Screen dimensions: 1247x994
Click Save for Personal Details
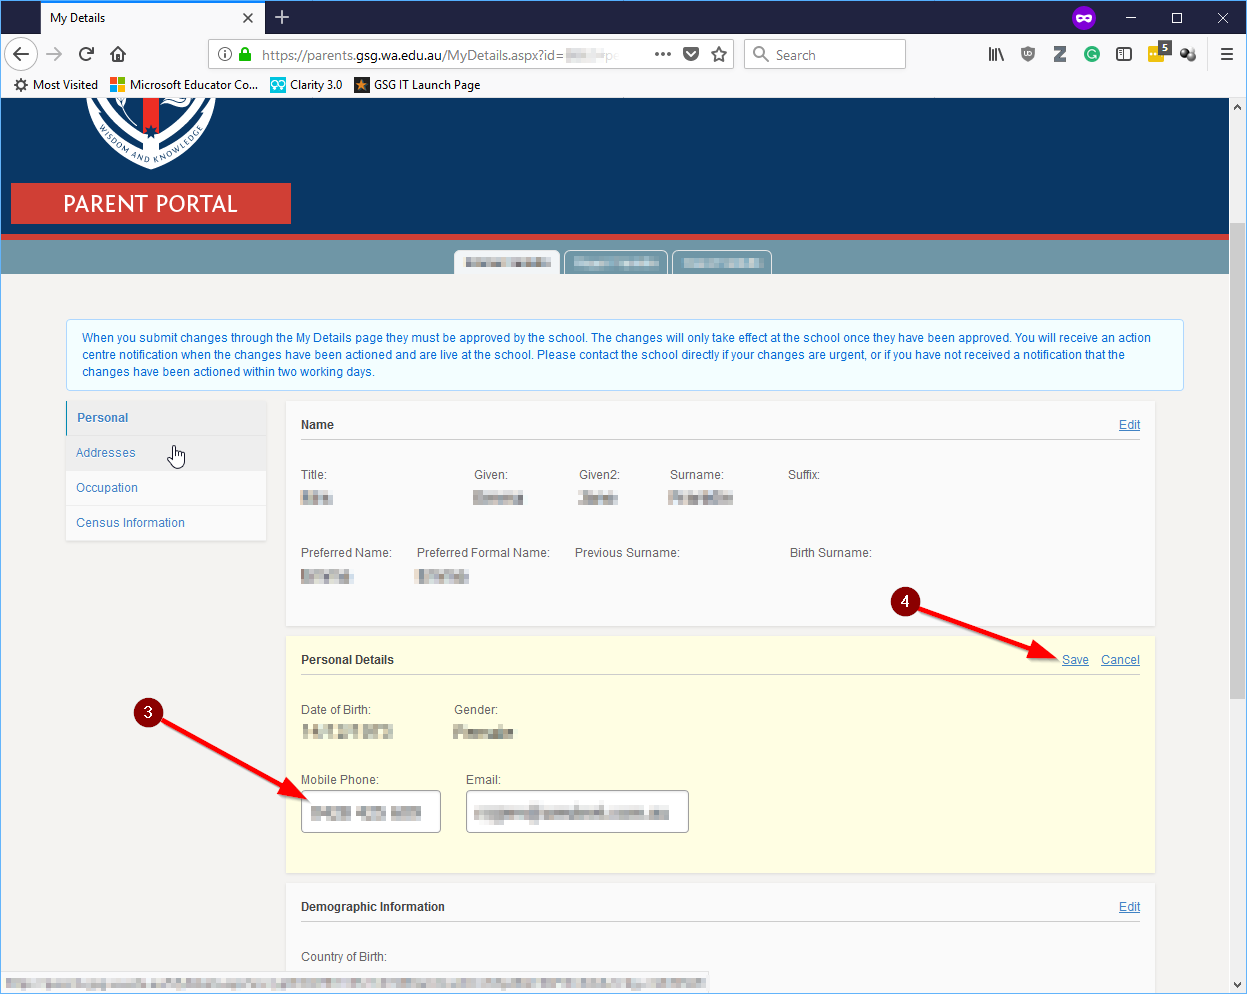[1074, 659]
